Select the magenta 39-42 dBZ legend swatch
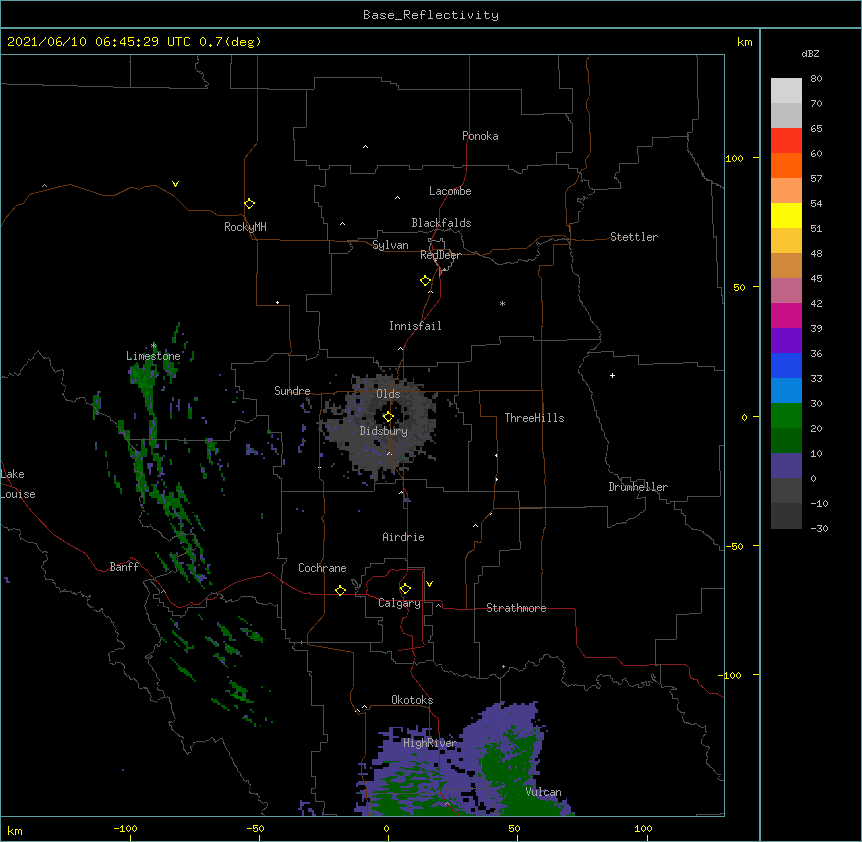The width and height of the screenshot is (862, 842). [786, 316]
